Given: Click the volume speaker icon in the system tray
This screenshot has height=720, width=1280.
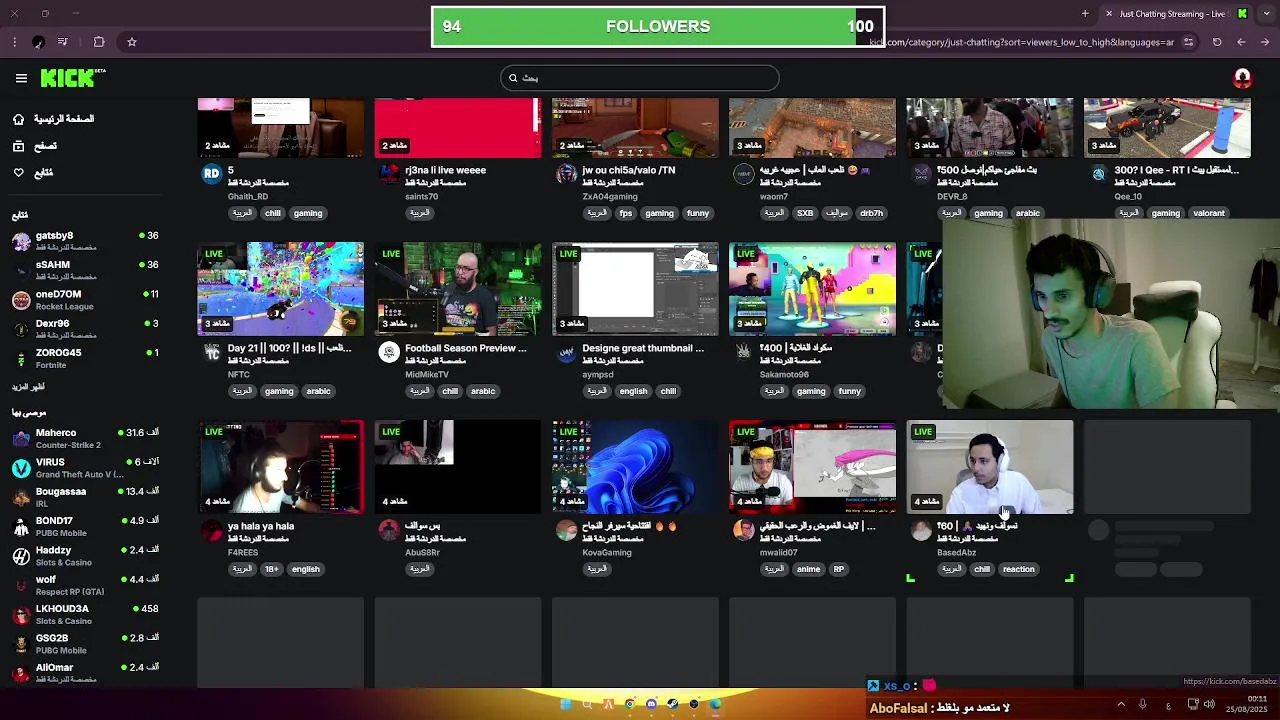Looking at the screenshot, I should [1209, 704].
